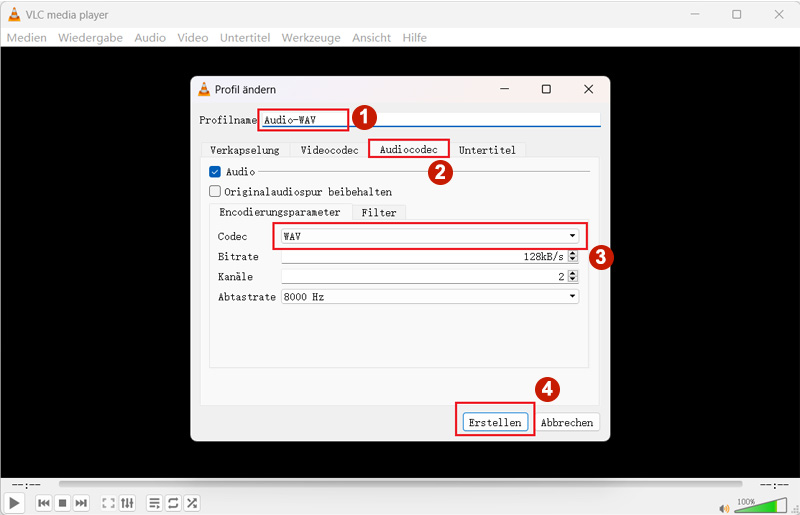Click the Play button in VLC controls
Screen dimensions: 800x515
click(x=14, y=503)
